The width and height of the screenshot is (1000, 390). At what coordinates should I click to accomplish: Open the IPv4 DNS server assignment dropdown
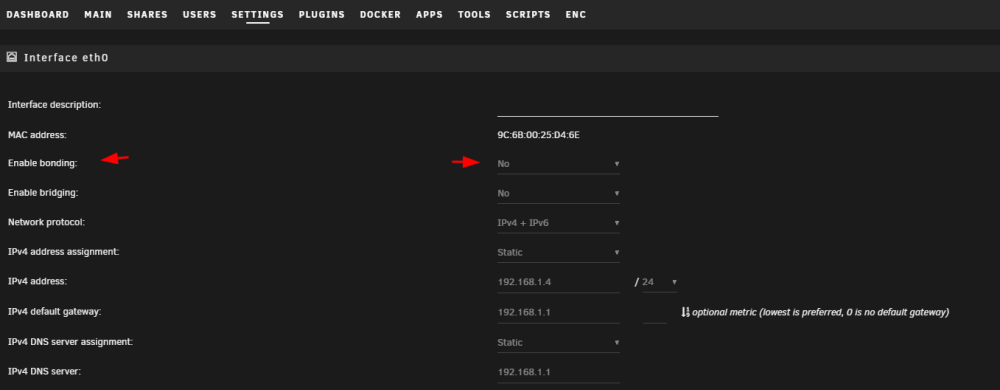point(559,342)
